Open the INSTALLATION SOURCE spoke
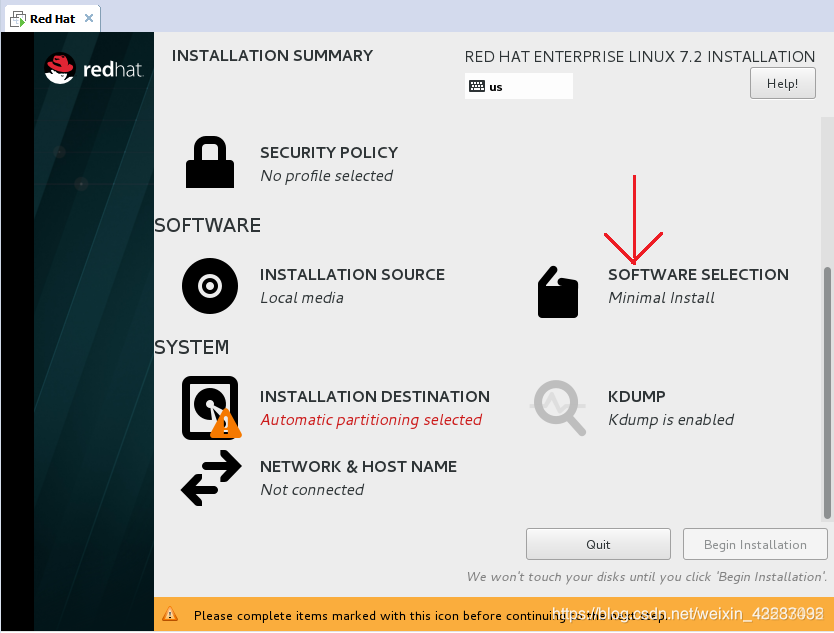Viewport: 834px width, 633px height. coord(352,274)
